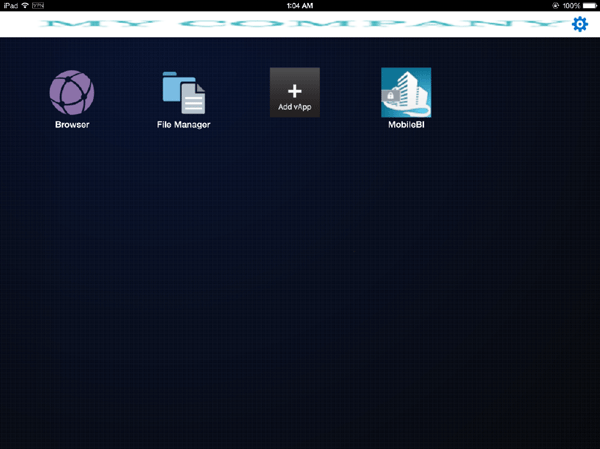Tap the Add vApp tile
This screenshot has height=449, width=600.
coord(295,92)
